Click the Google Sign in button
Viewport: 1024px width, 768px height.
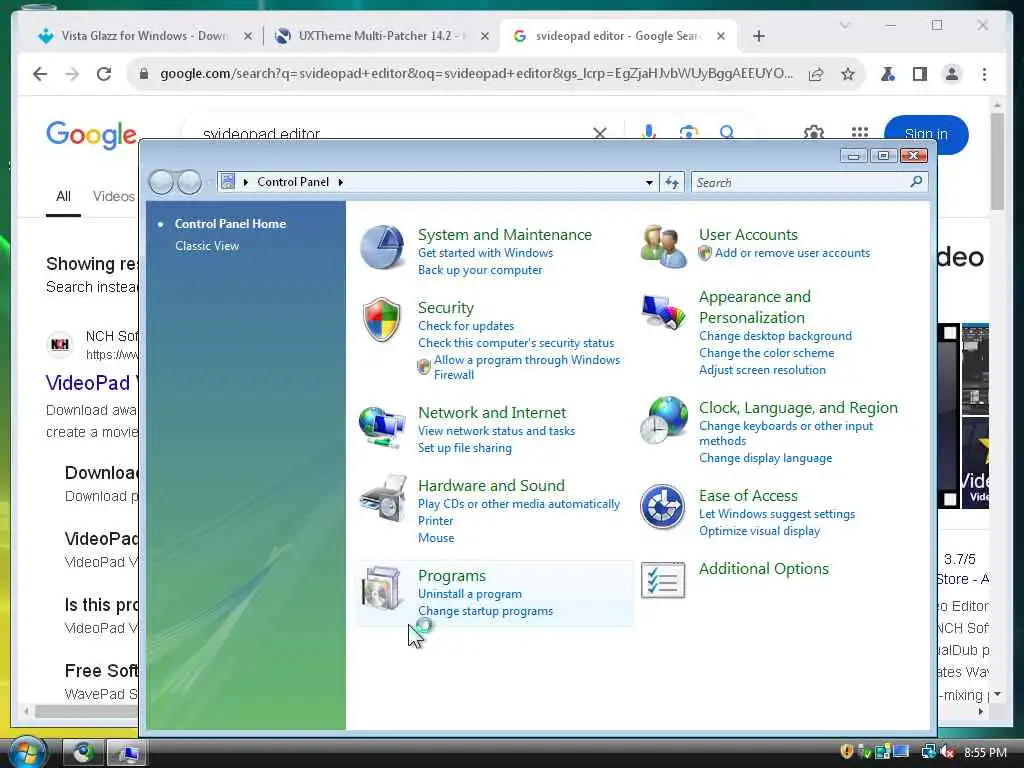(x=925, y=133)
